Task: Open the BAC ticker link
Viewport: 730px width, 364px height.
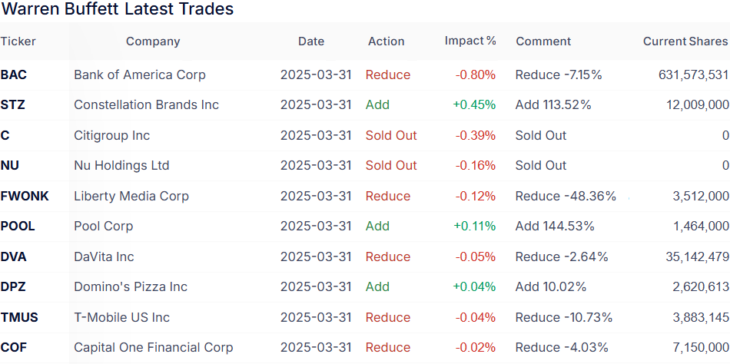Action: [14, 74]
